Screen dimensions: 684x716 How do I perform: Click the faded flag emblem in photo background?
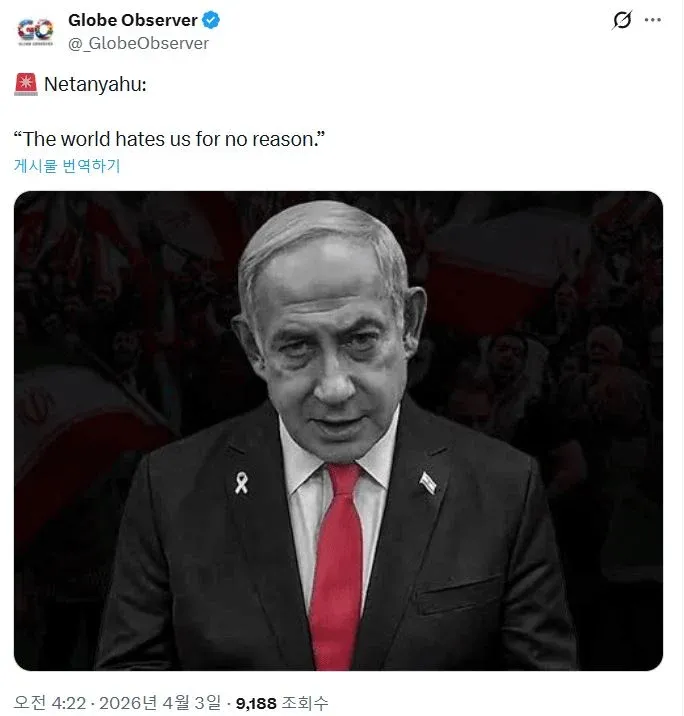click(x=37, y=405)
